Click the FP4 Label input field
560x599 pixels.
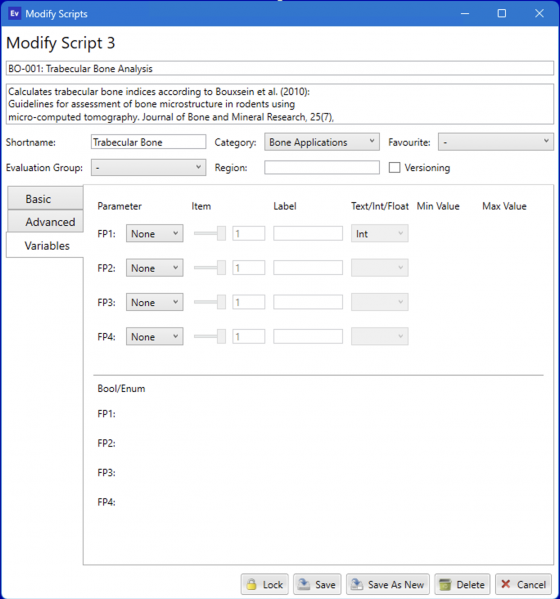tap(308, 337)
